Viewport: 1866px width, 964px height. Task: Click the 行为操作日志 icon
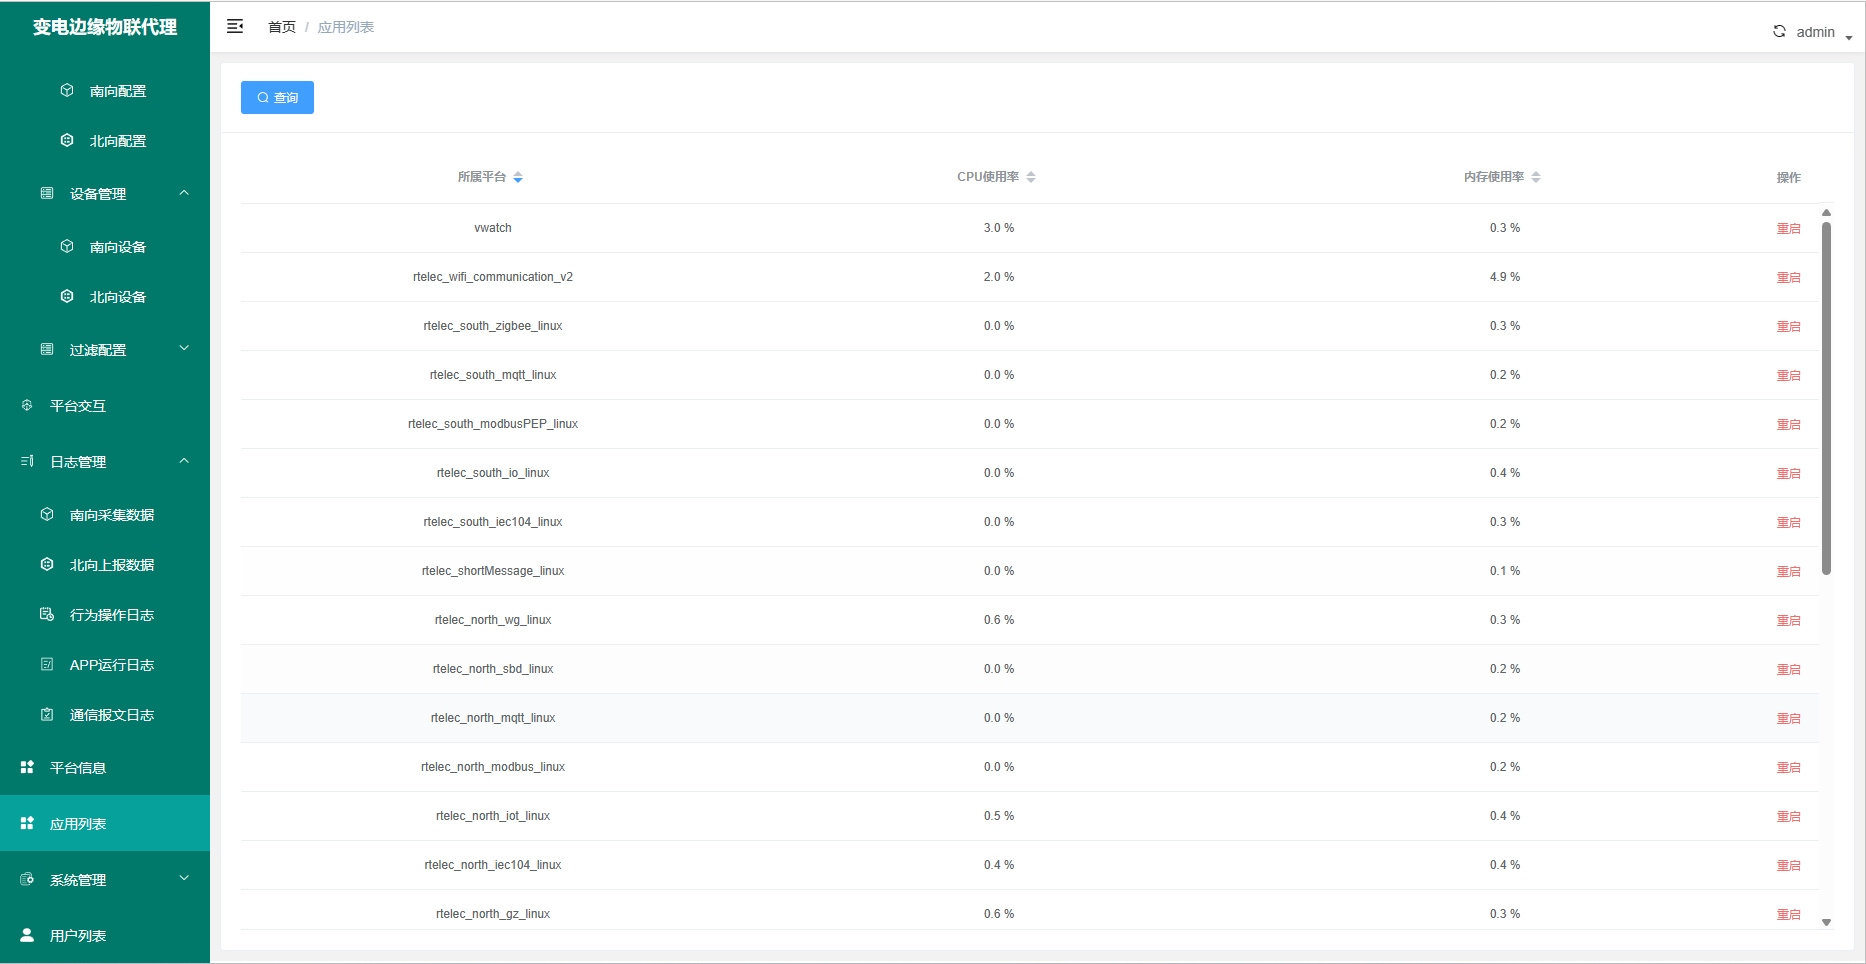coord(47,615)
